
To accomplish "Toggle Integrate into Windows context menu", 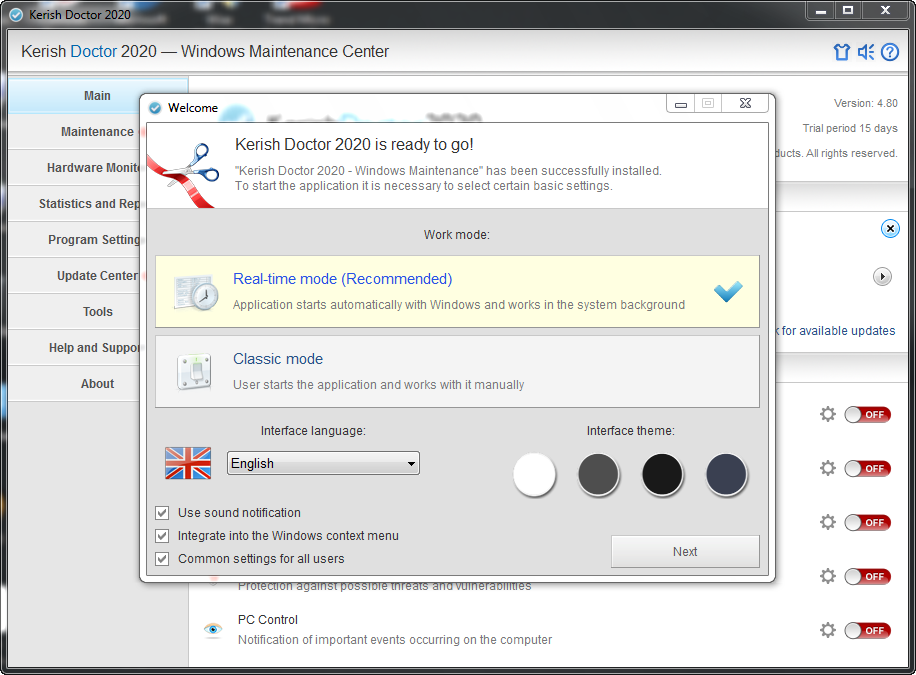I will point(162,536).
